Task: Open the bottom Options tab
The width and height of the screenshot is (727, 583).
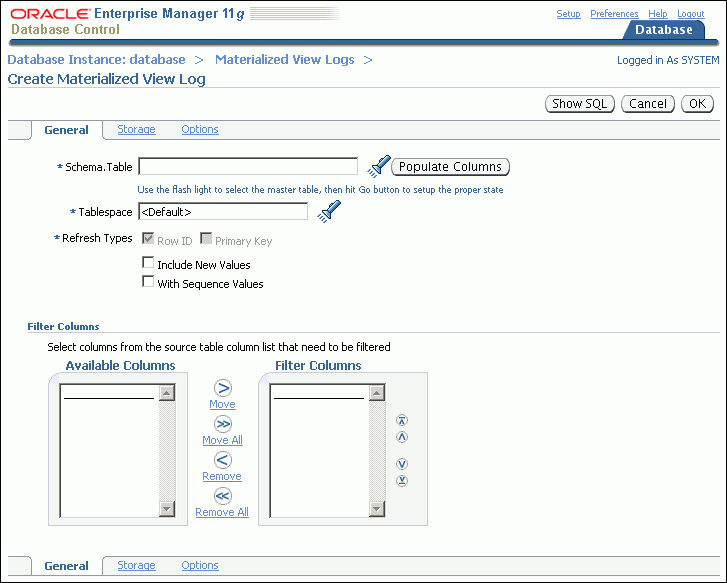Action: tap(200, 565)
